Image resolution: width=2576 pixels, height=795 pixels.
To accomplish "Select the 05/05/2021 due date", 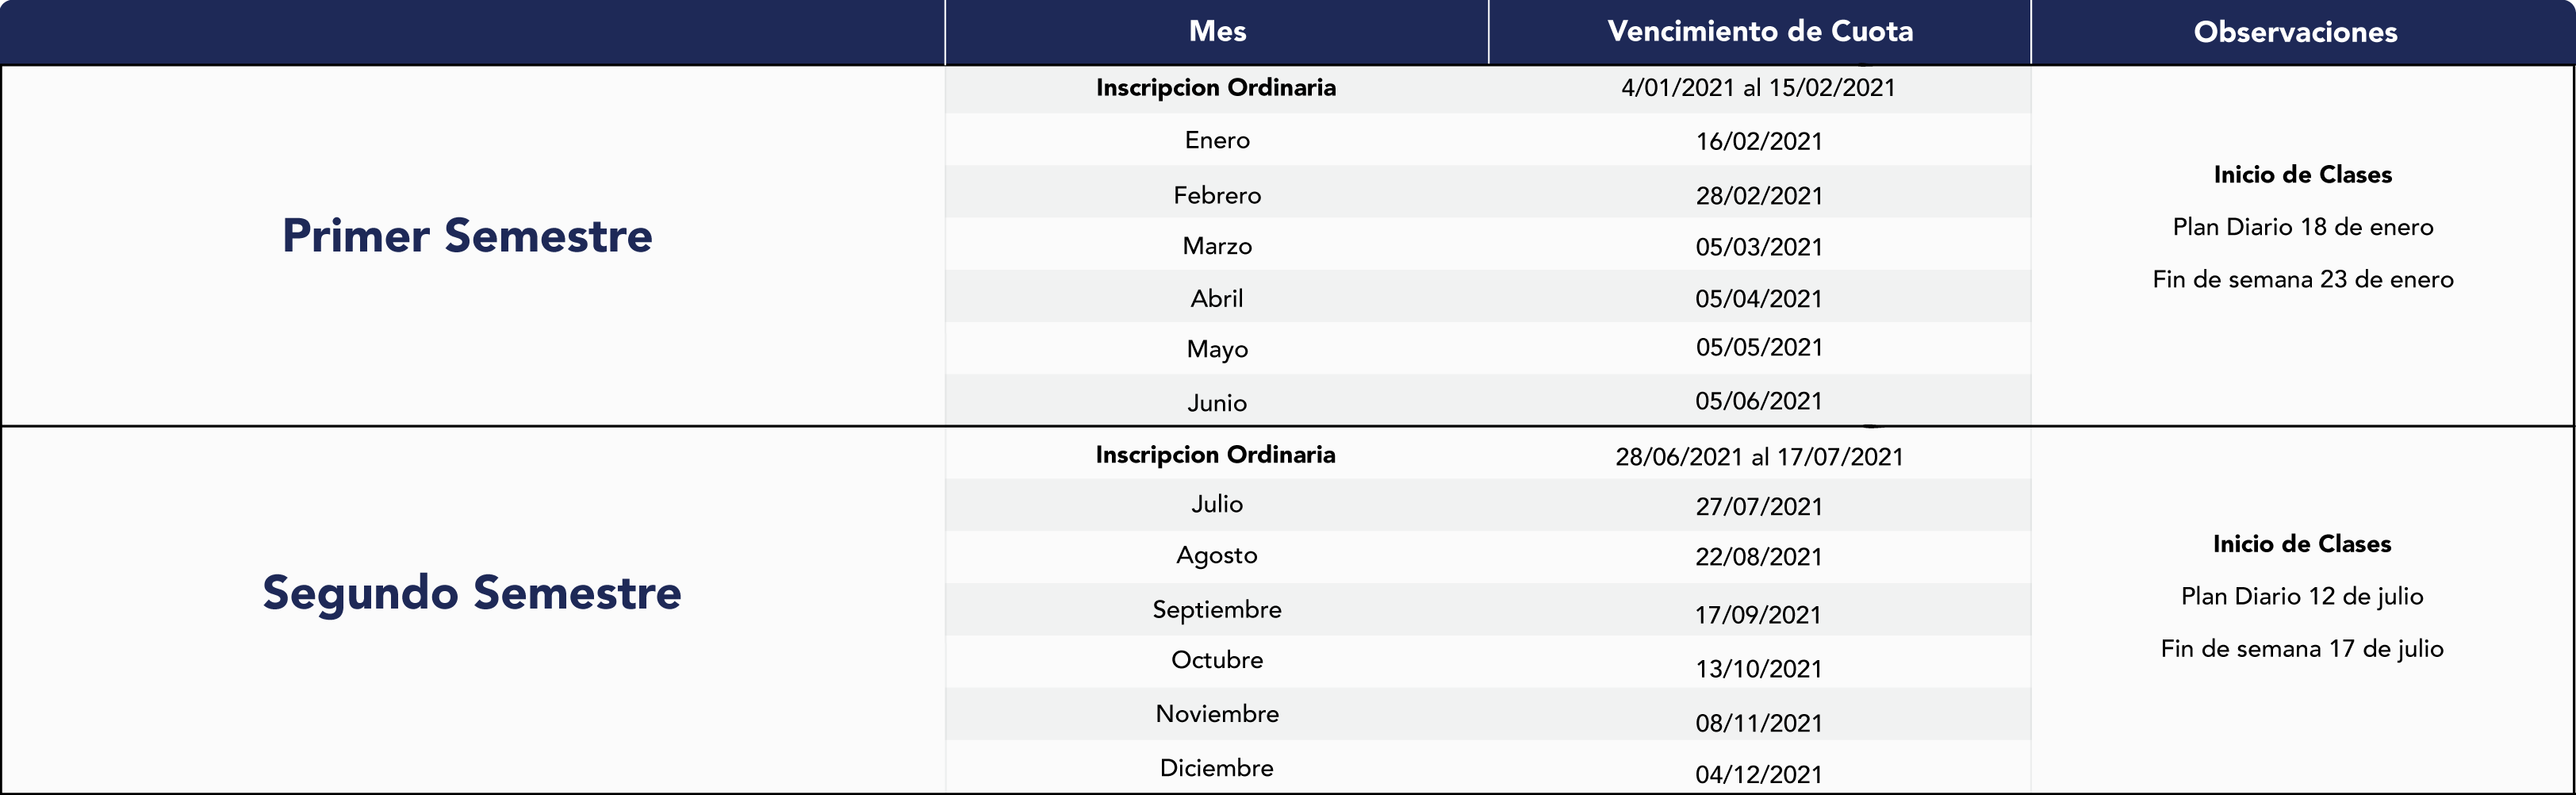I will point(1759,348).
